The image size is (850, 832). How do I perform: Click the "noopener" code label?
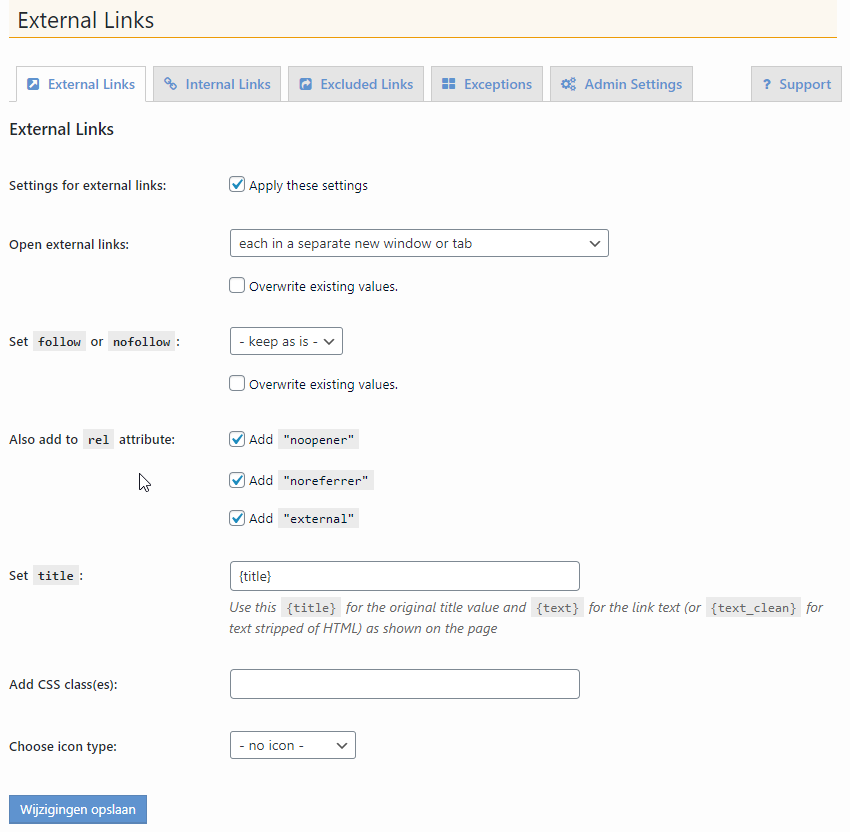tap(318, 440)
